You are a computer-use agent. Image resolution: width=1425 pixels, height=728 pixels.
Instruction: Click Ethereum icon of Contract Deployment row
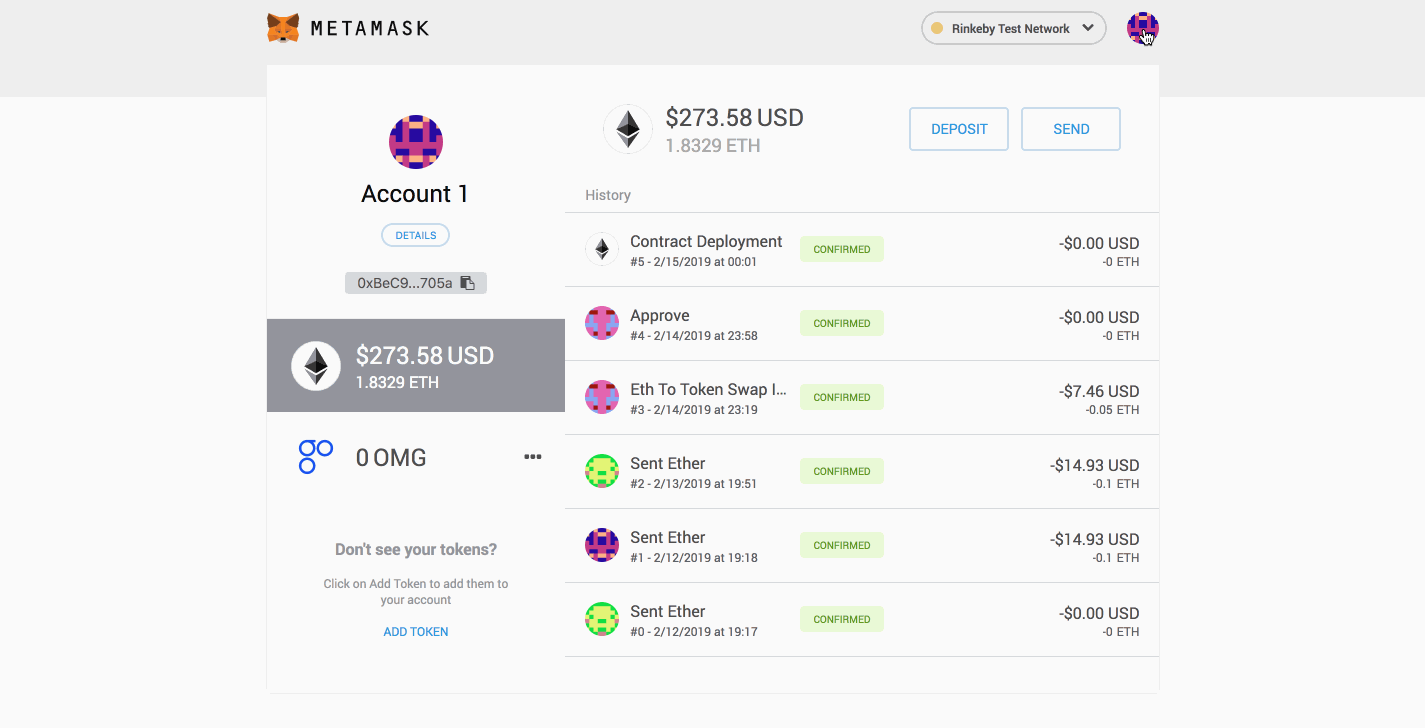click(x=602, y=249)
